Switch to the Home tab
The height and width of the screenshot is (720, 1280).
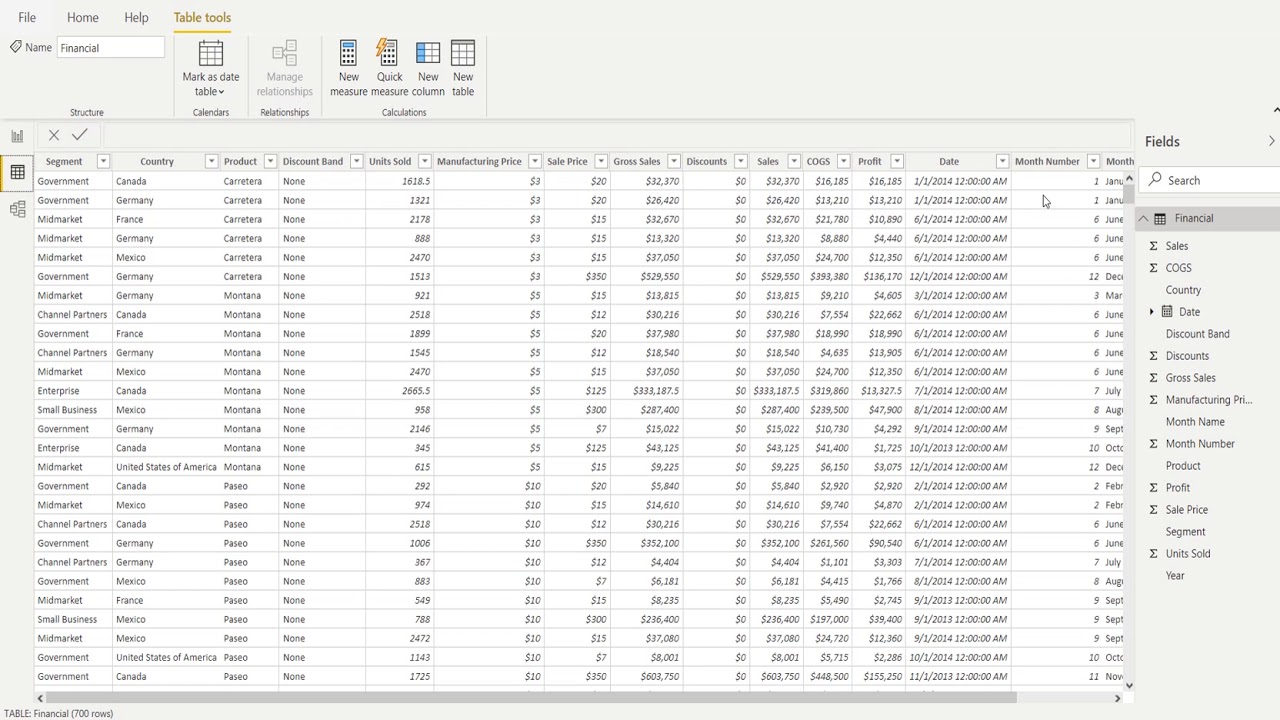click(x=83, y=17)
